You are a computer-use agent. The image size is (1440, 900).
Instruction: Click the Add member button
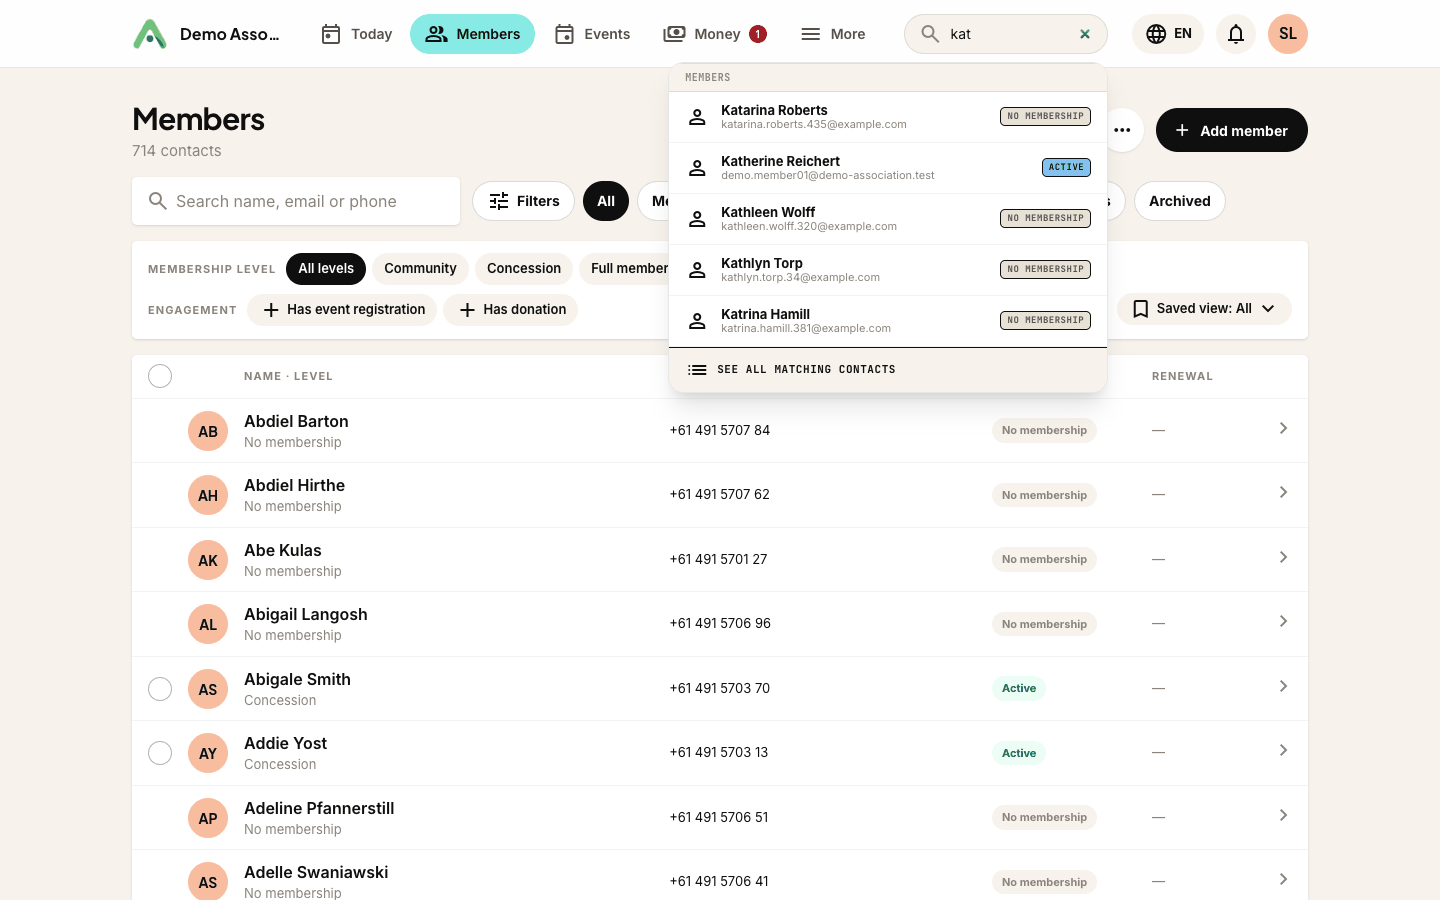click(1232, 130)
